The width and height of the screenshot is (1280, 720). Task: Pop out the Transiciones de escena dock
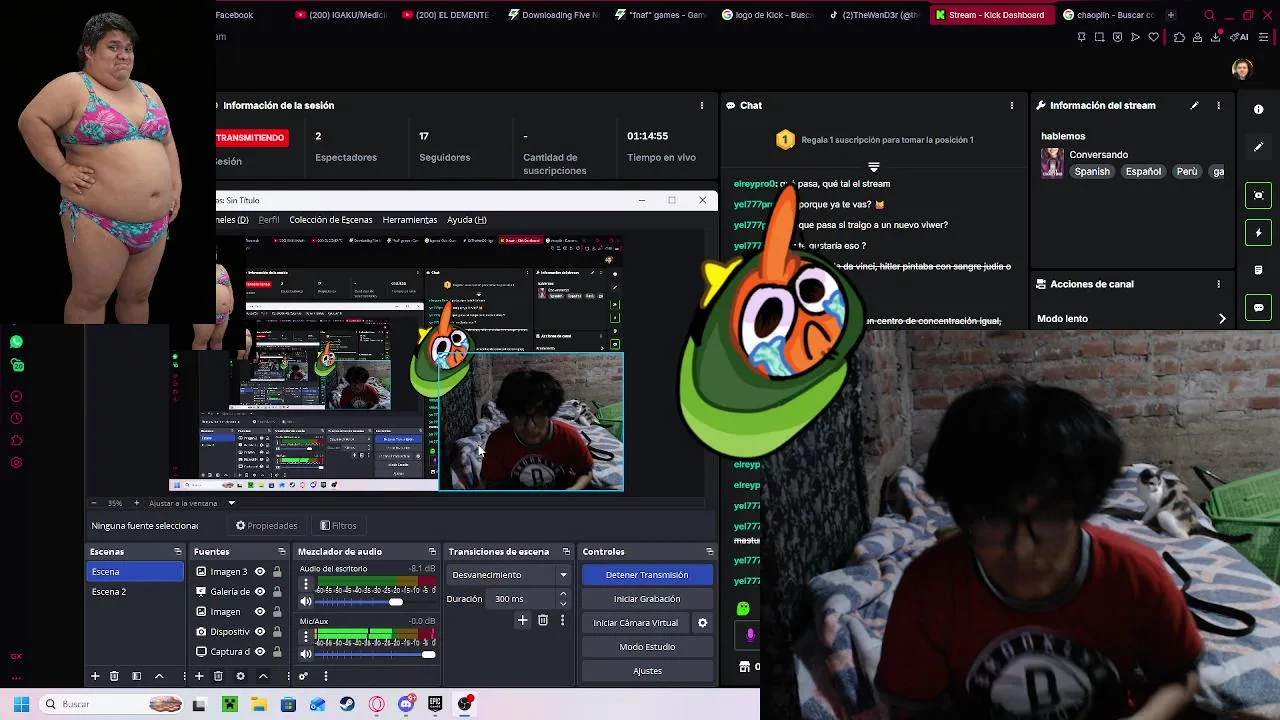[x=566, y=552]
